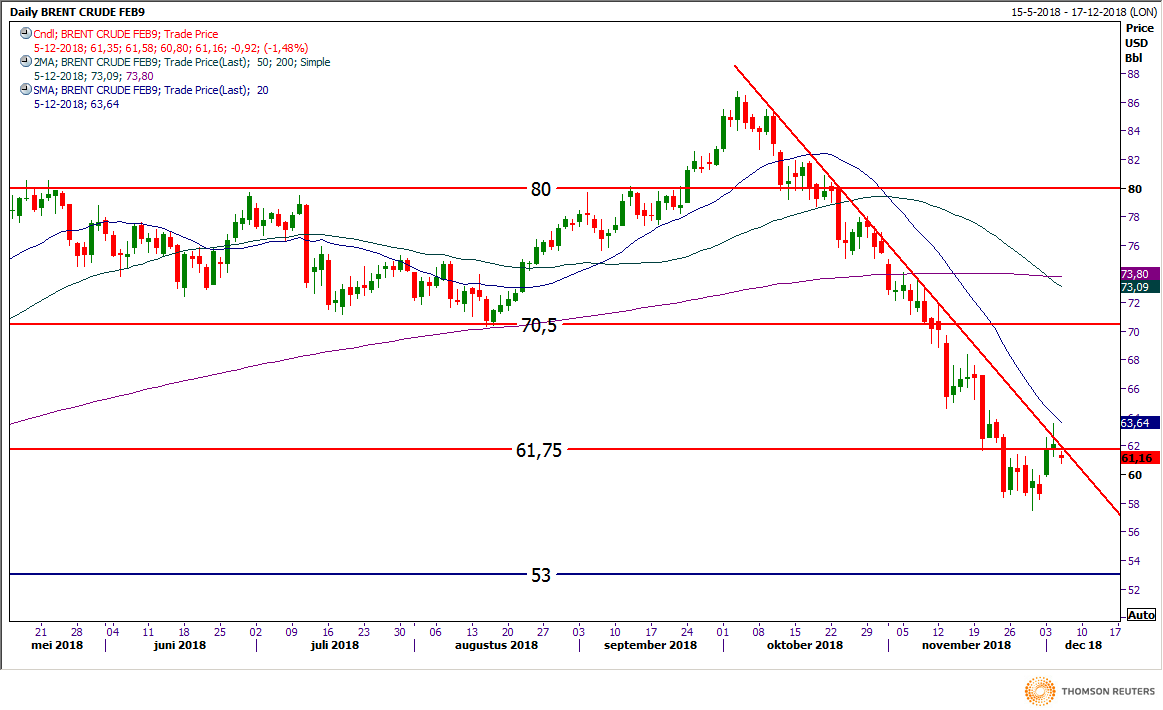Click the oktober 2018 label on time axis
This screenshot has height=710, width=1163.
click(804, 645)
